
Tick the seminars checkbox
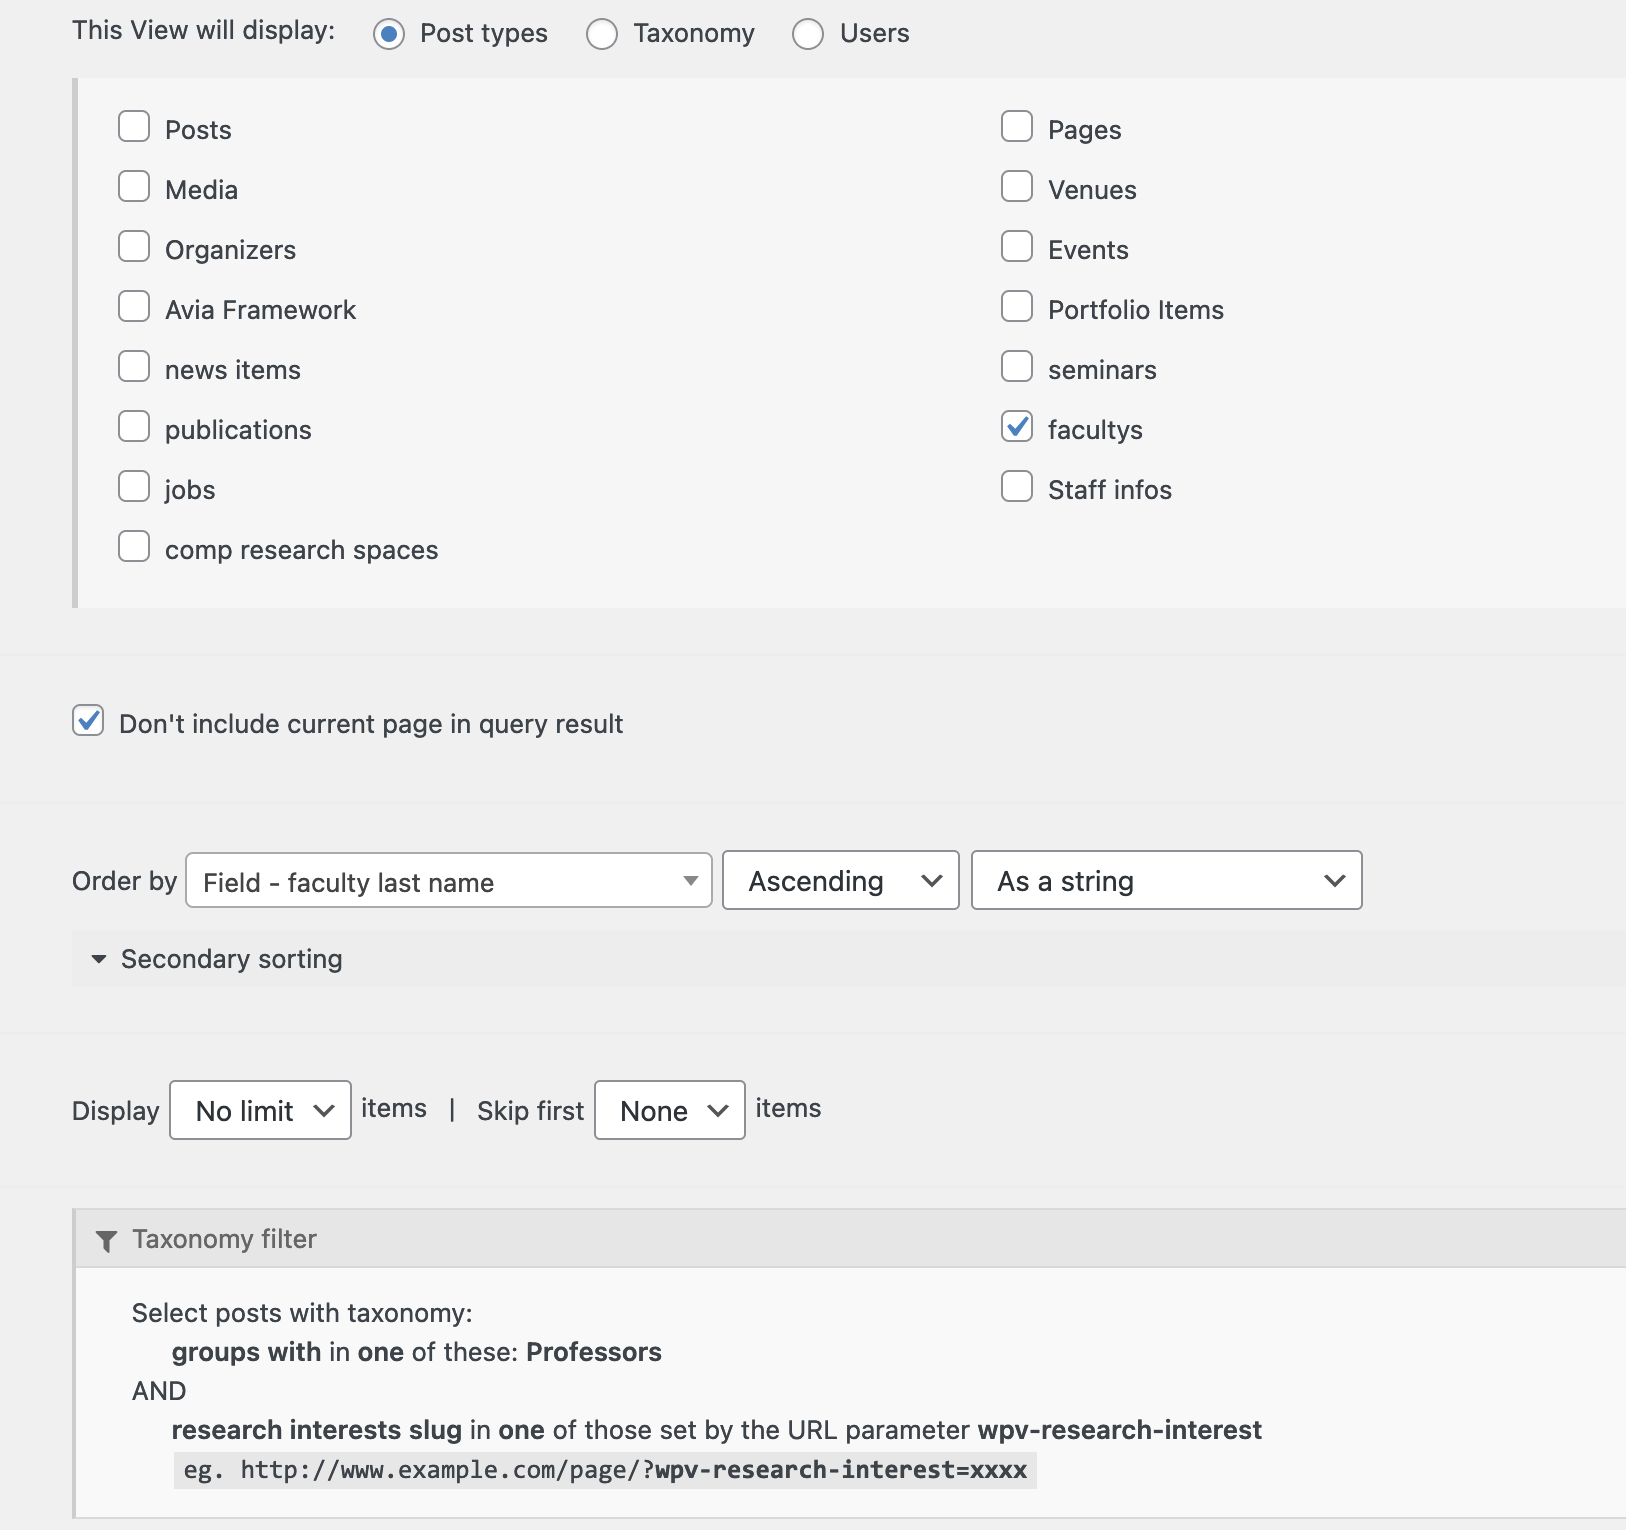(1017, 367)
